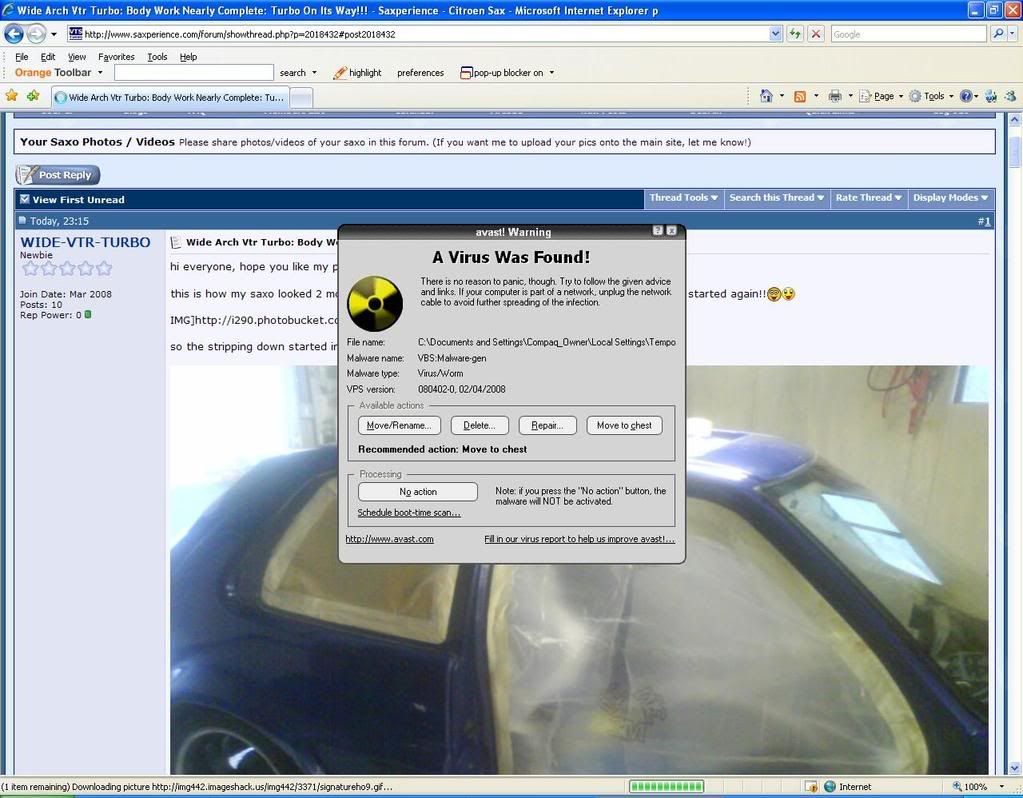Click the IE Forward arrow button
Image resolution: width=1023 pixels, height=798 pixels.
37,33
